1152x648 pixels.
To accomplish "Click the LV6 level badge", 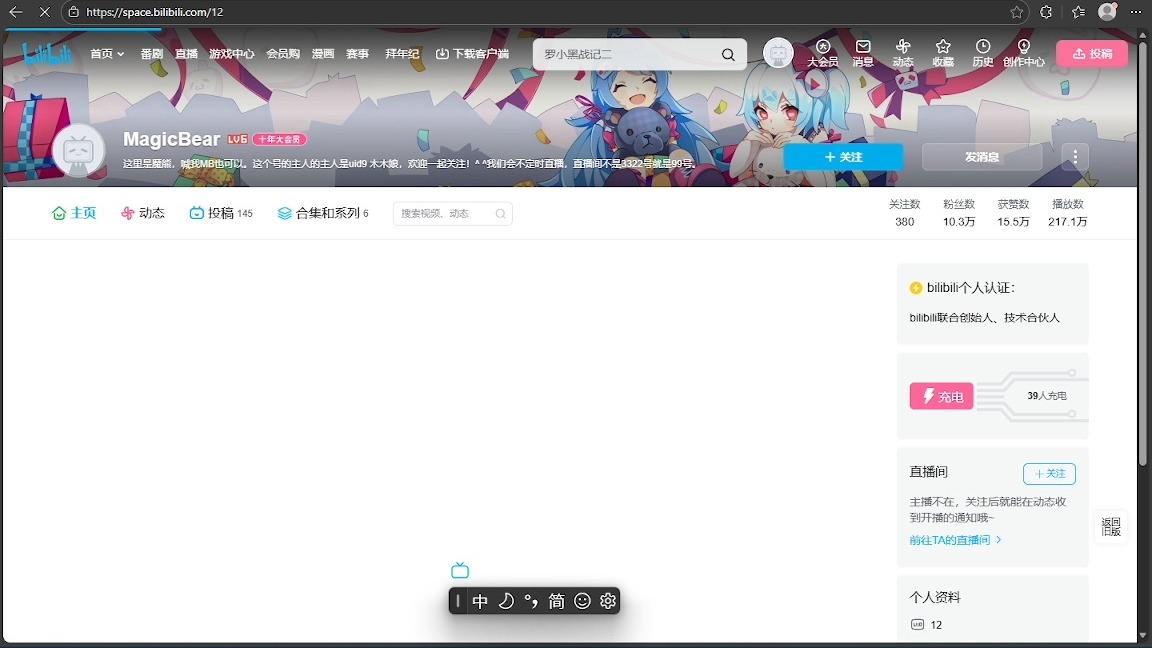I will coord(237,139).
